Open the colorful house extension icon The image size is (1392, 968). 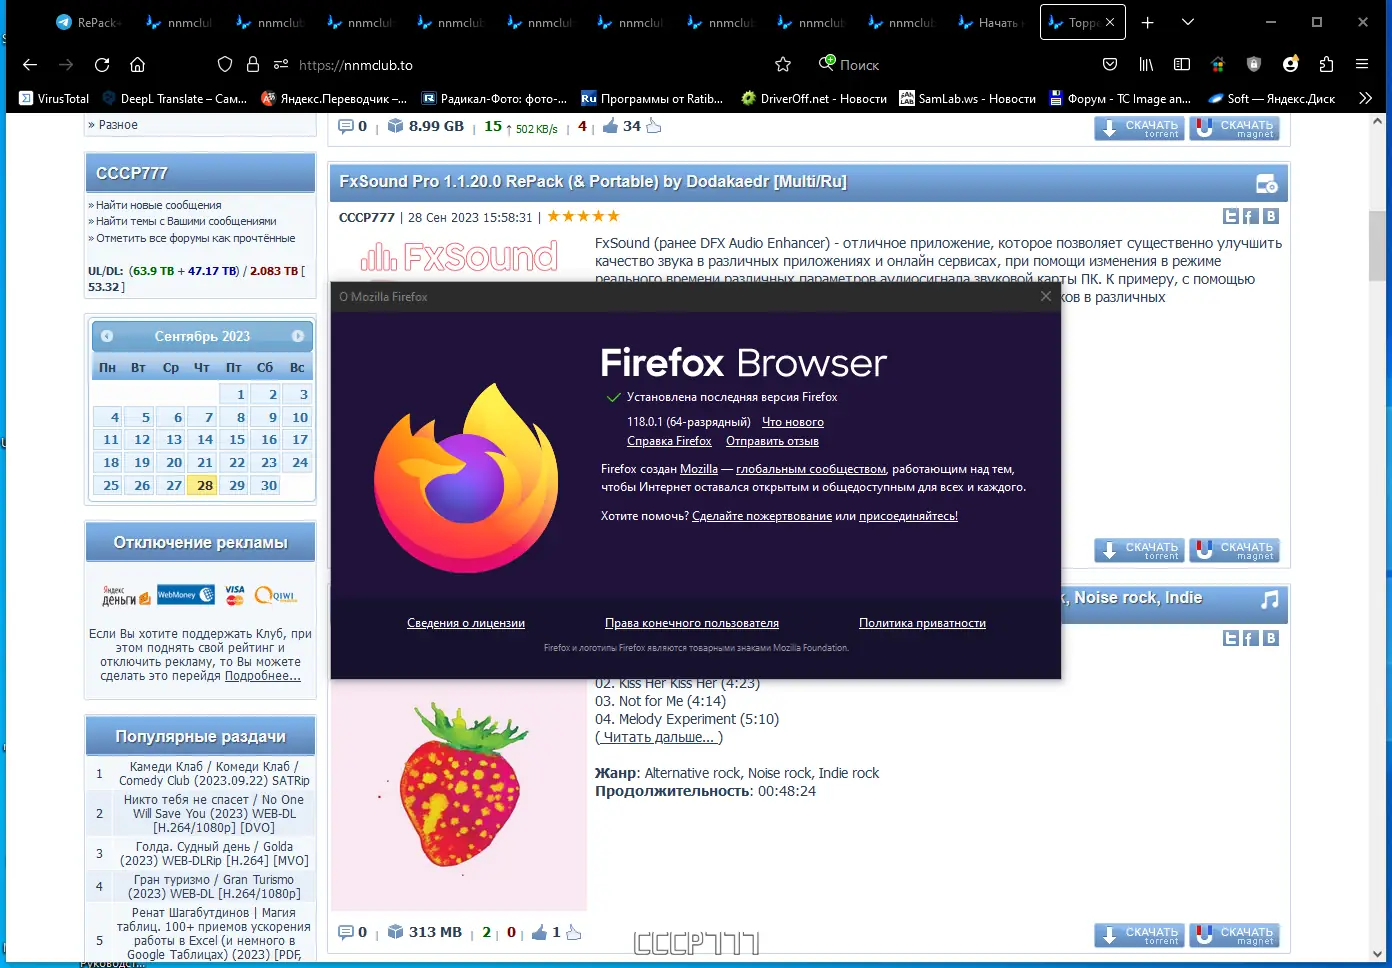pyautogui.click(x=1218, y=65)
